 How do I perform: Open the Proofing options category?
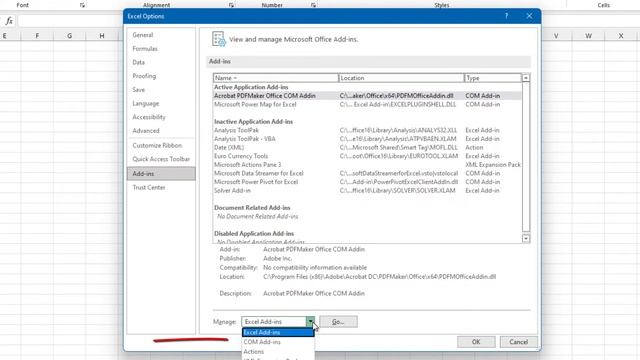(x=161, y=76)
